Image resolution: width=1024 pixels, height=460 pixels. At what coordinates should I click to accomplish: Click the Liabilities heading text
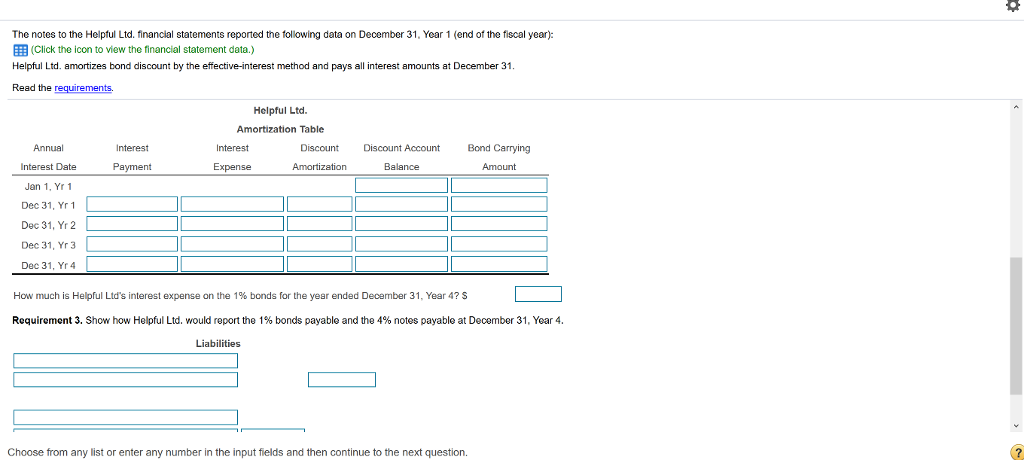218,344
